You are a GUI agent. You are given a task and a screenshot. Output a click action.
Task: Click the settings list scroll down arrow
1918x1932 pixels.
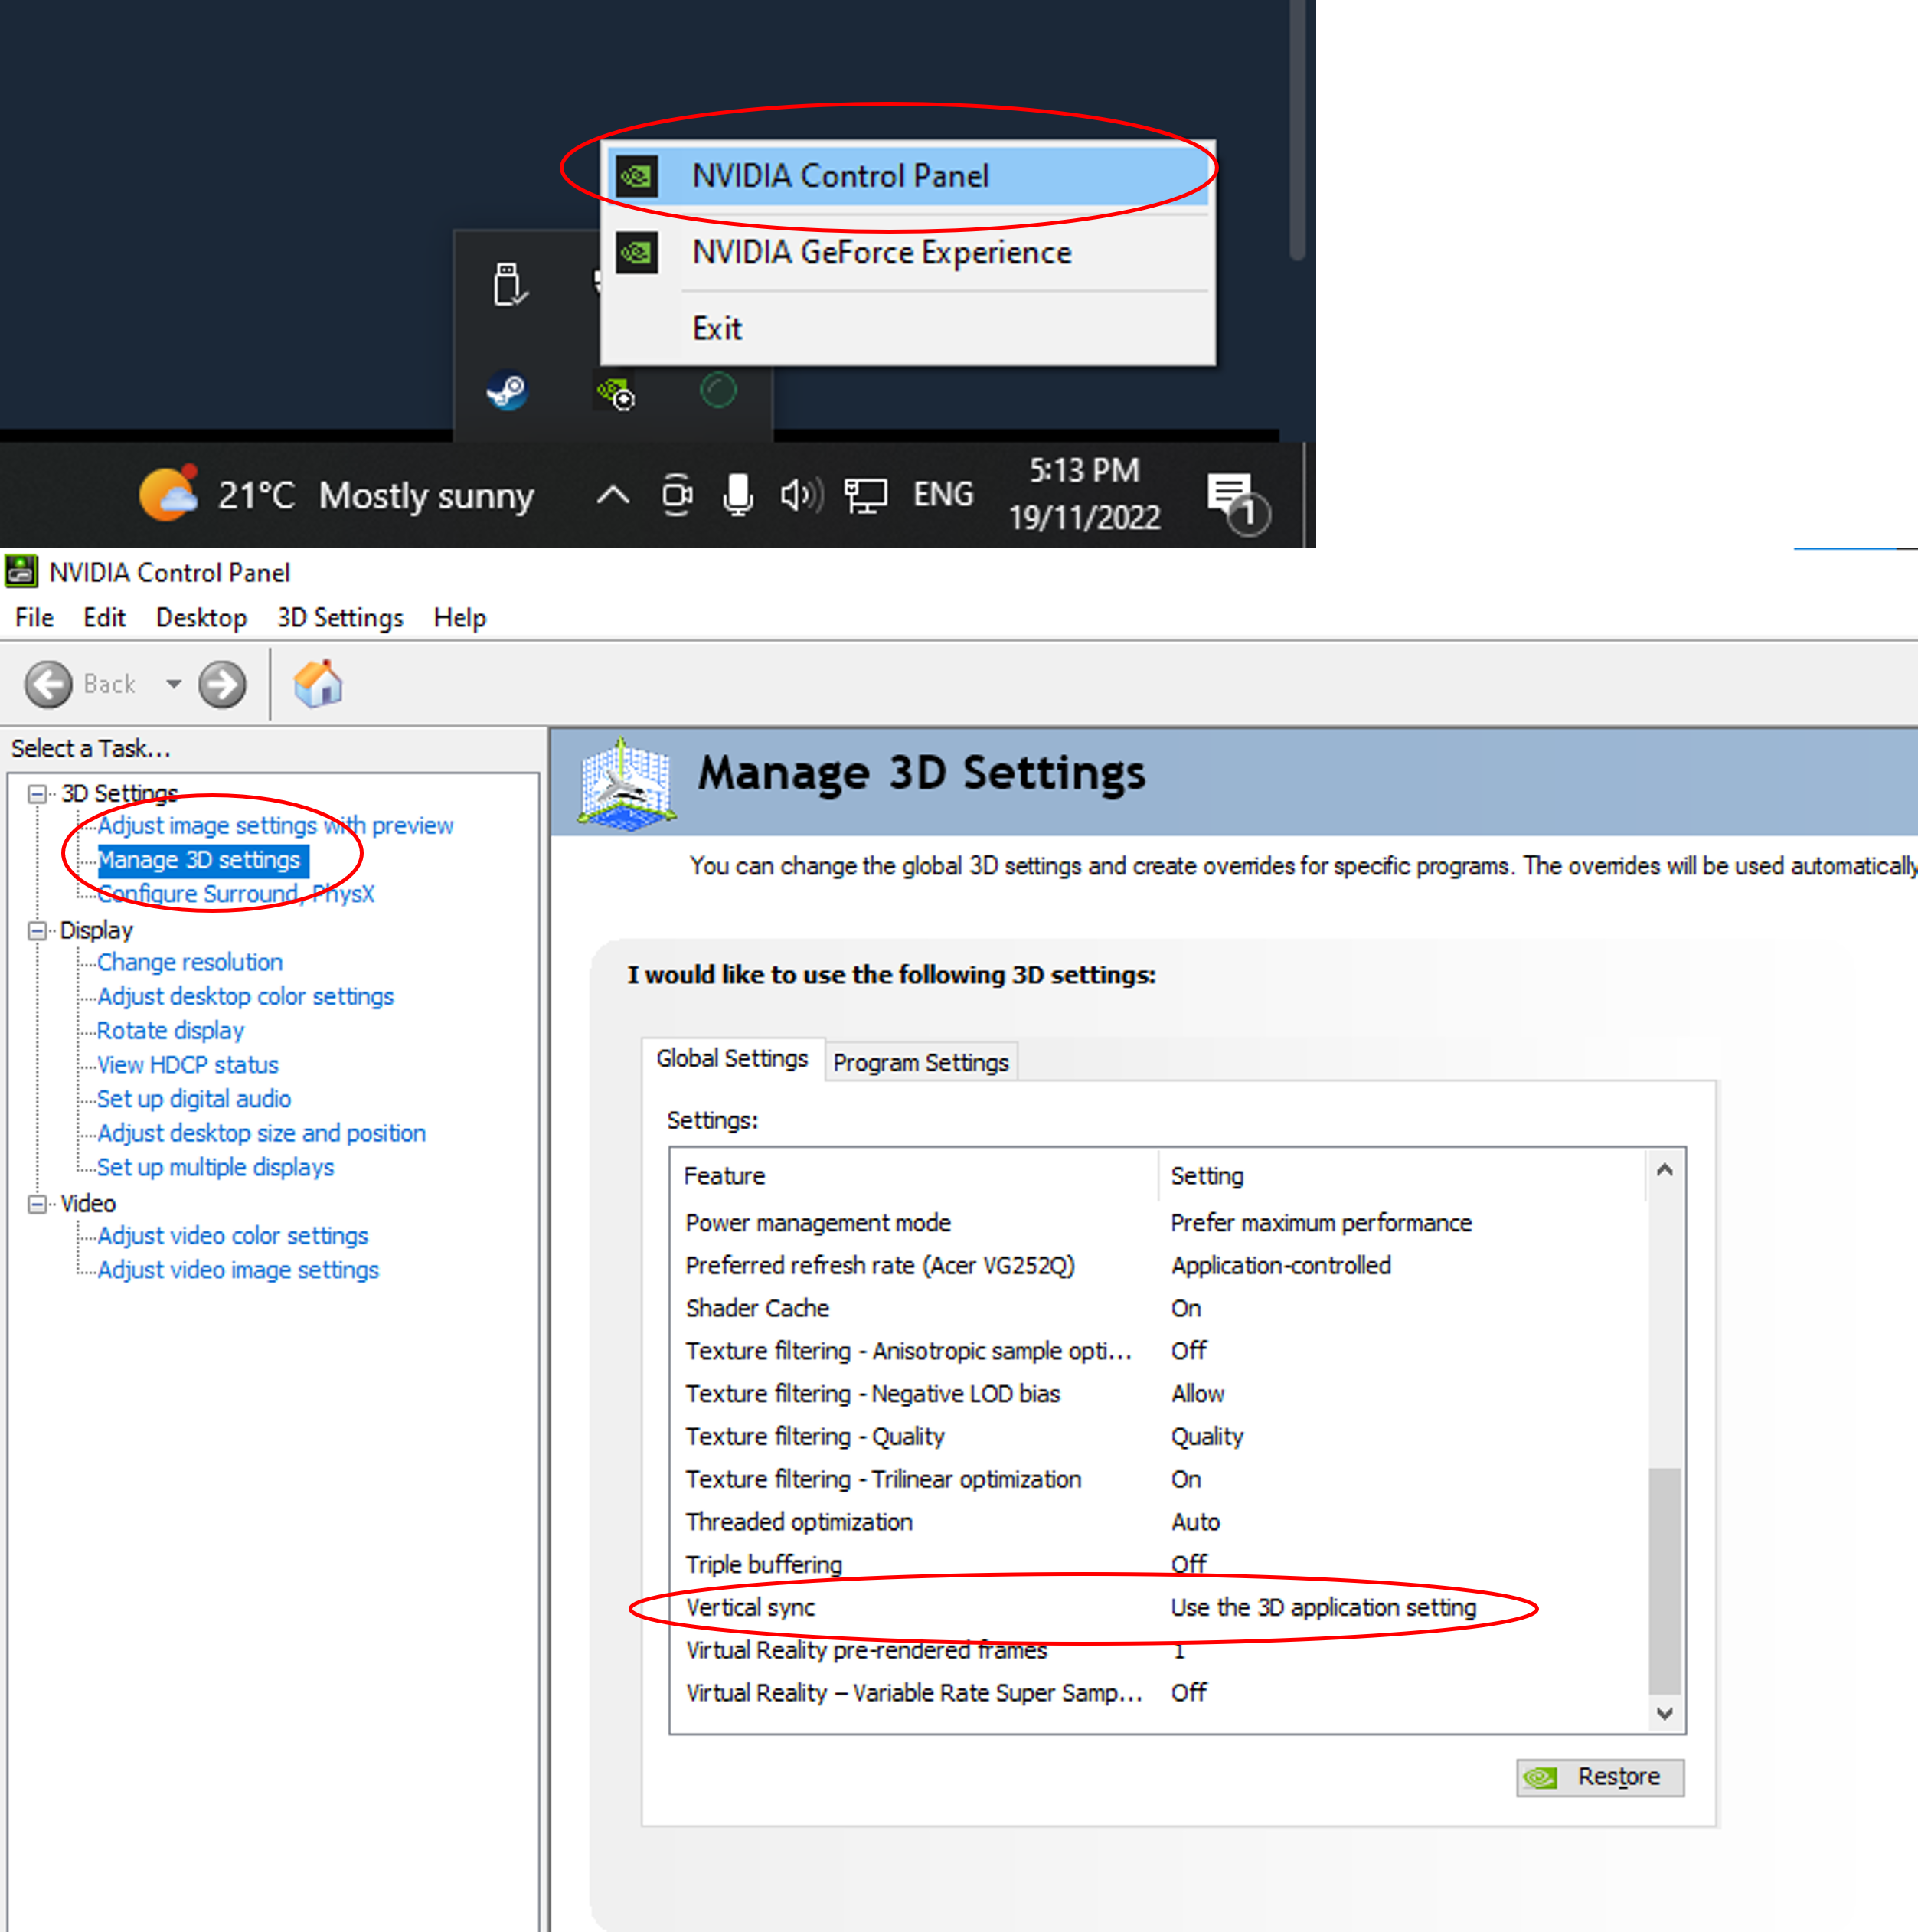[x=1664, y=1714]
